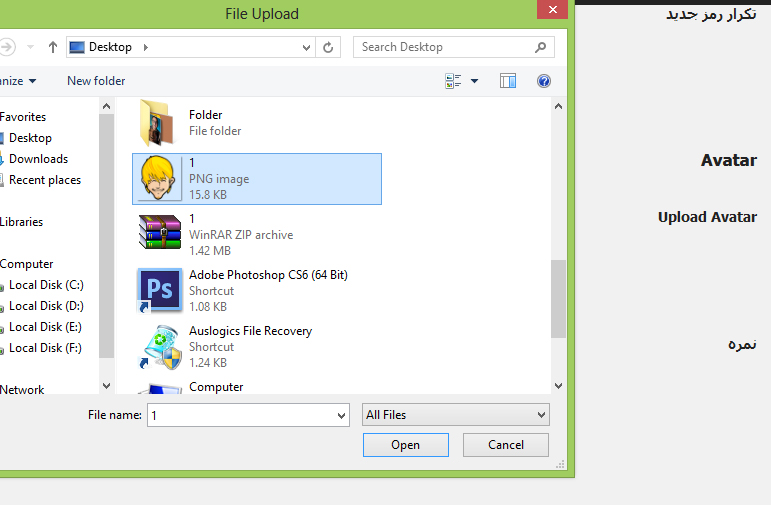The width and height of the screenshot is (771, 505).
Task: Click the forward navigation arrow
Action: pos(7,47)
